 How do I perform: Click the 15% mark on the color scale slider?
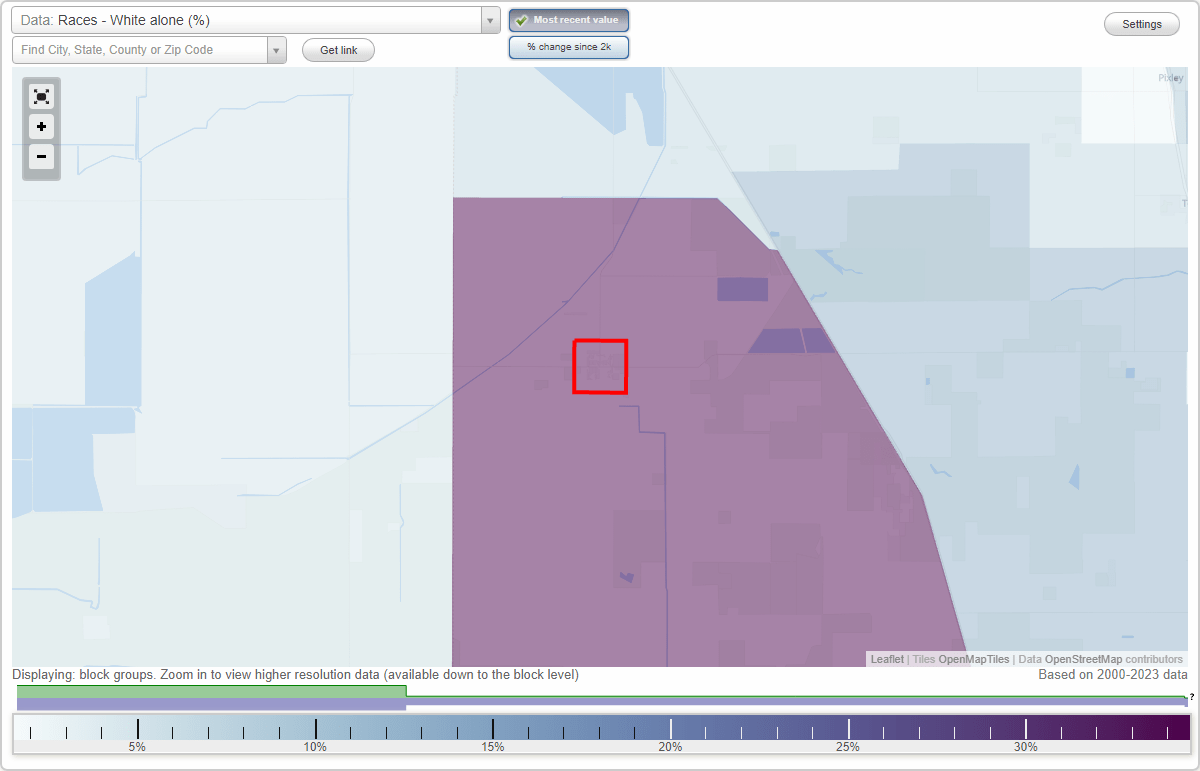pos(493,730)
